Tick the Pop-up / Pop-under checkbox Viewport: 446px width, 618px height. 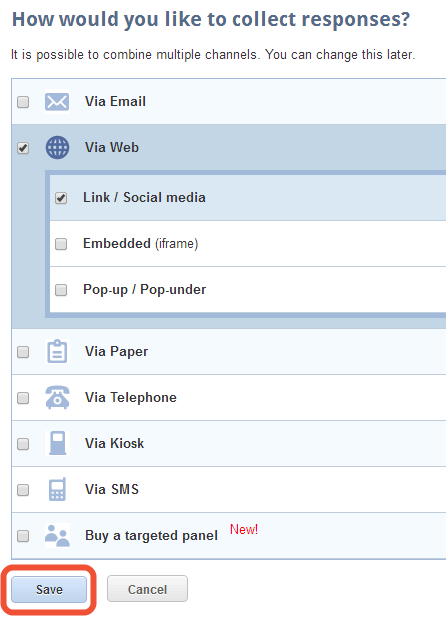click(61, 290)
